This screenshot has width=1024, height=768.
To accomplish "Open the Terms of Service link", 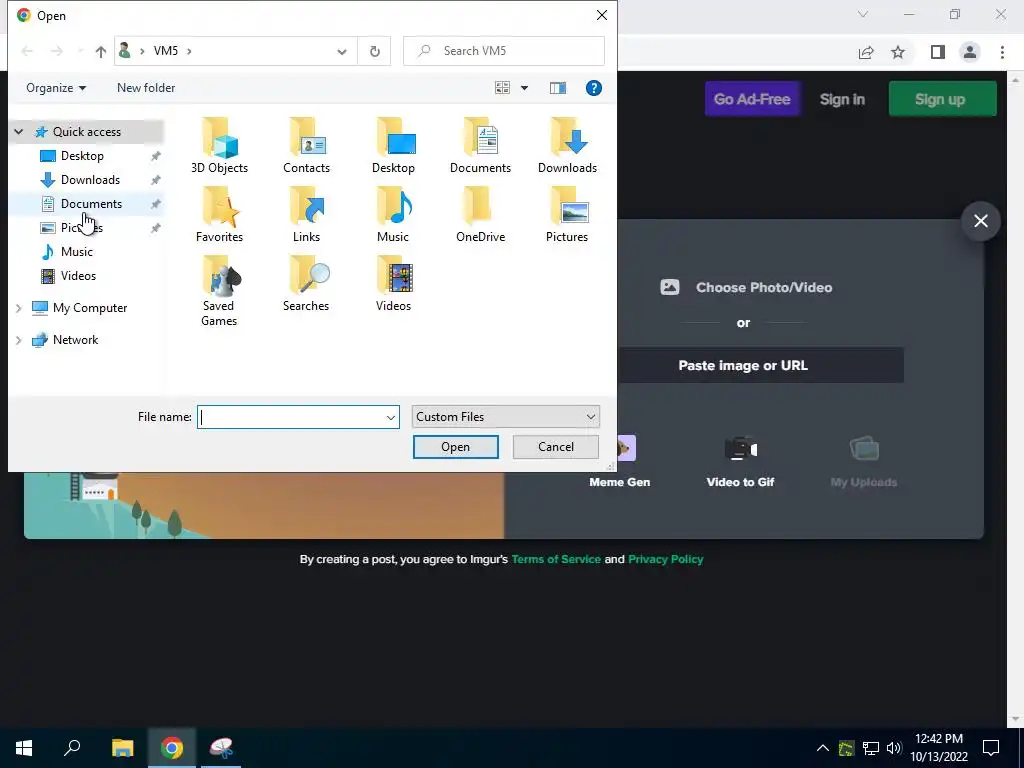I will tap(556, 560).
